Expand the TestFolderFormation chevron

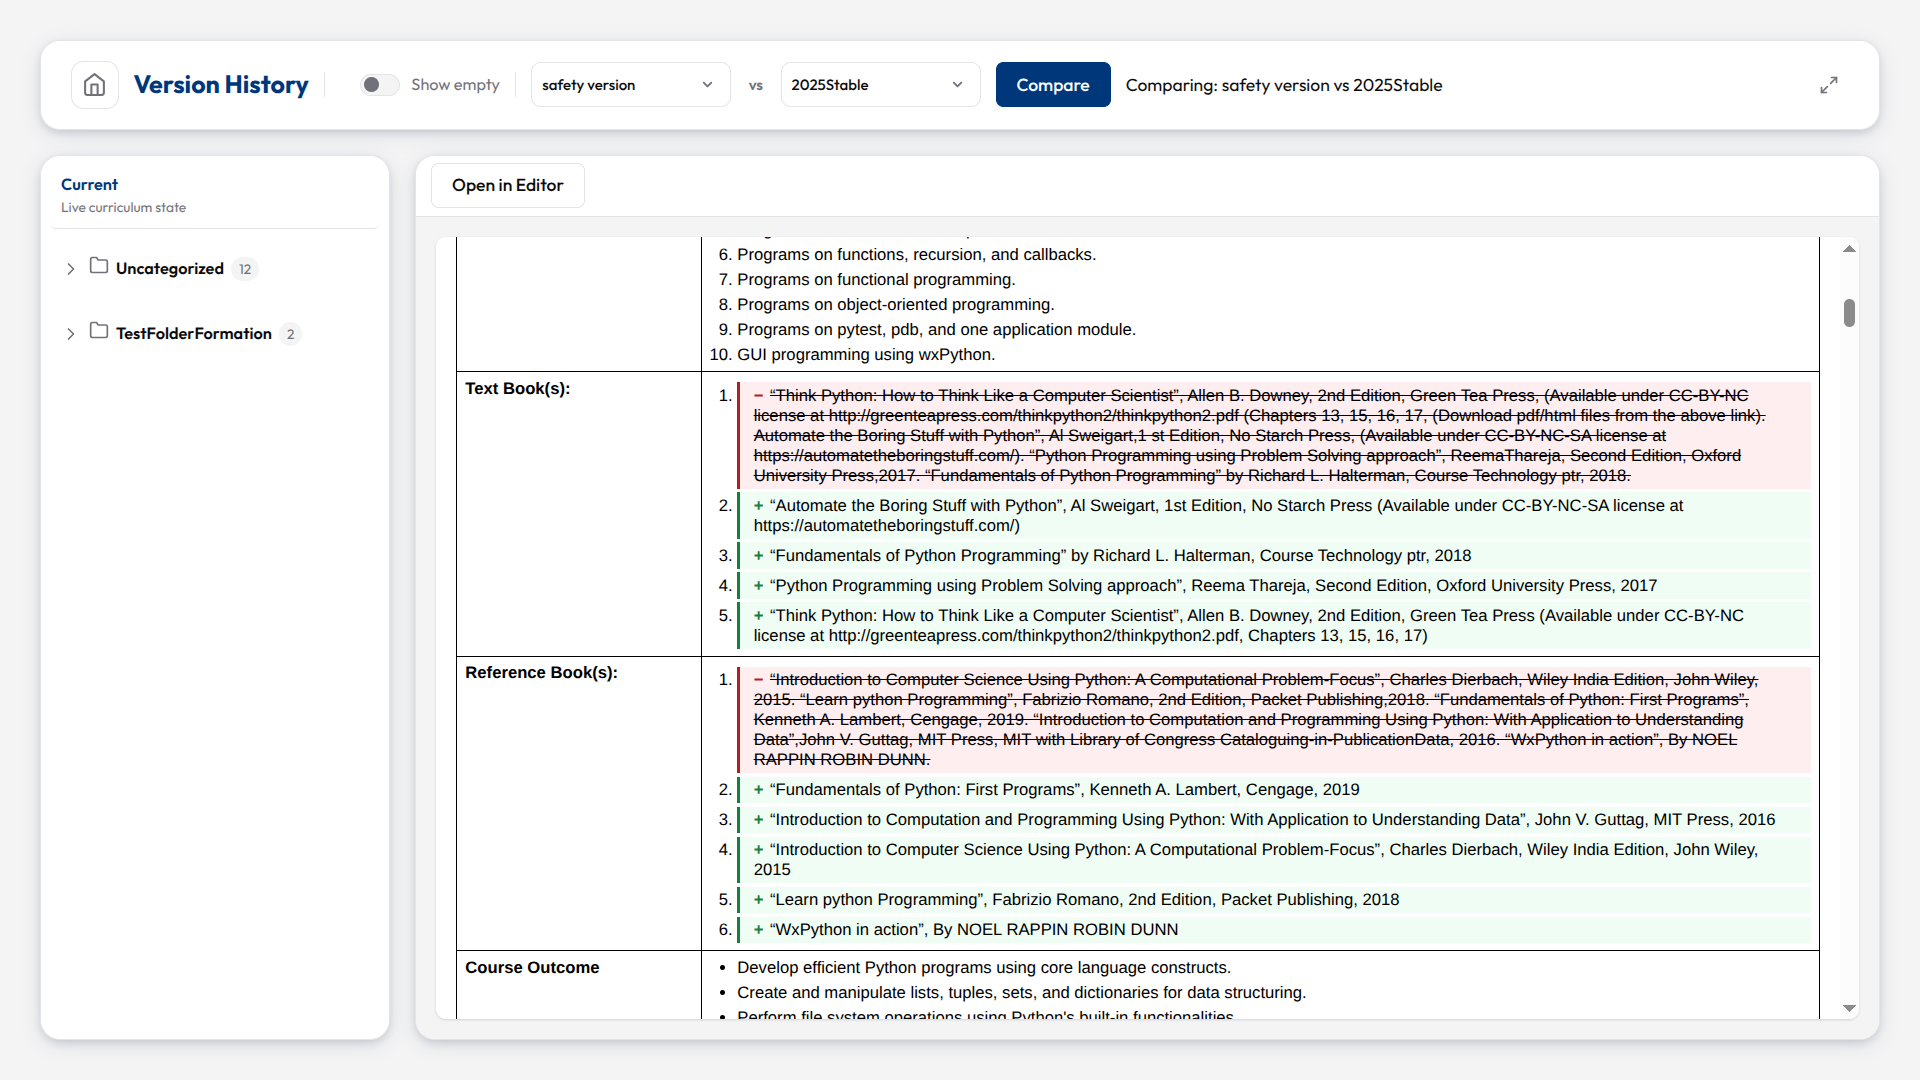coord(70,334)
